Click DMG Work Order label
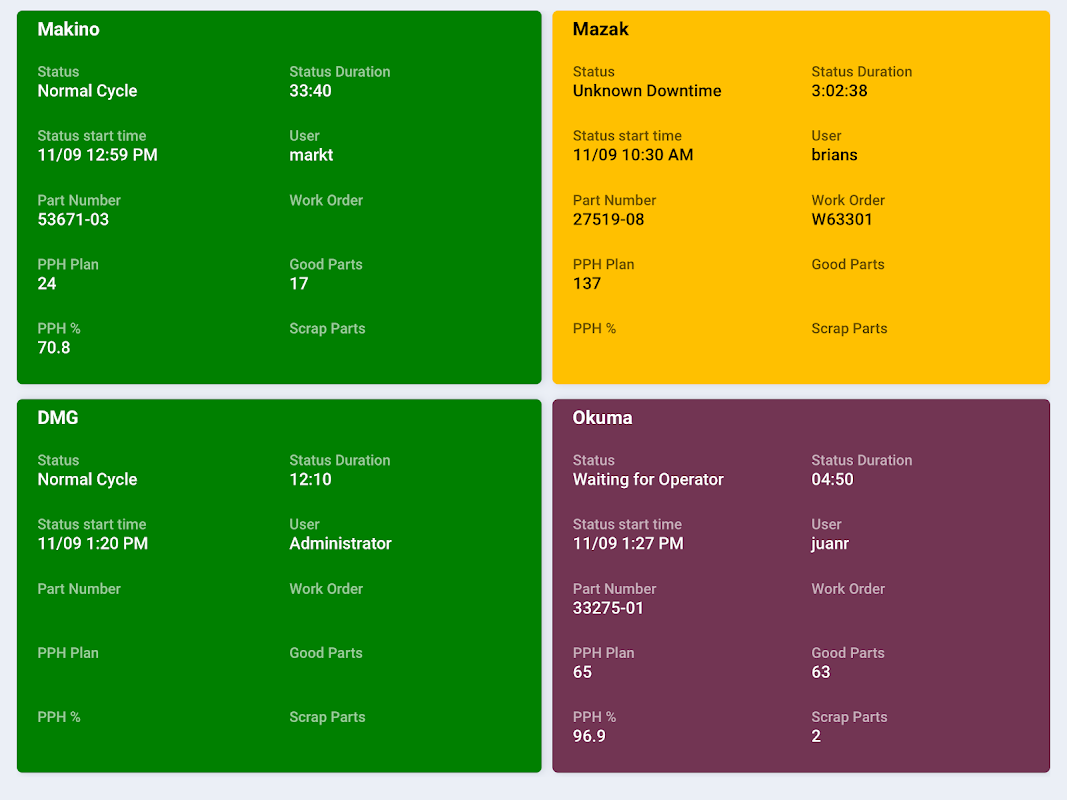The width and height of the screenshot is (1067, 800). pos(326,589)
